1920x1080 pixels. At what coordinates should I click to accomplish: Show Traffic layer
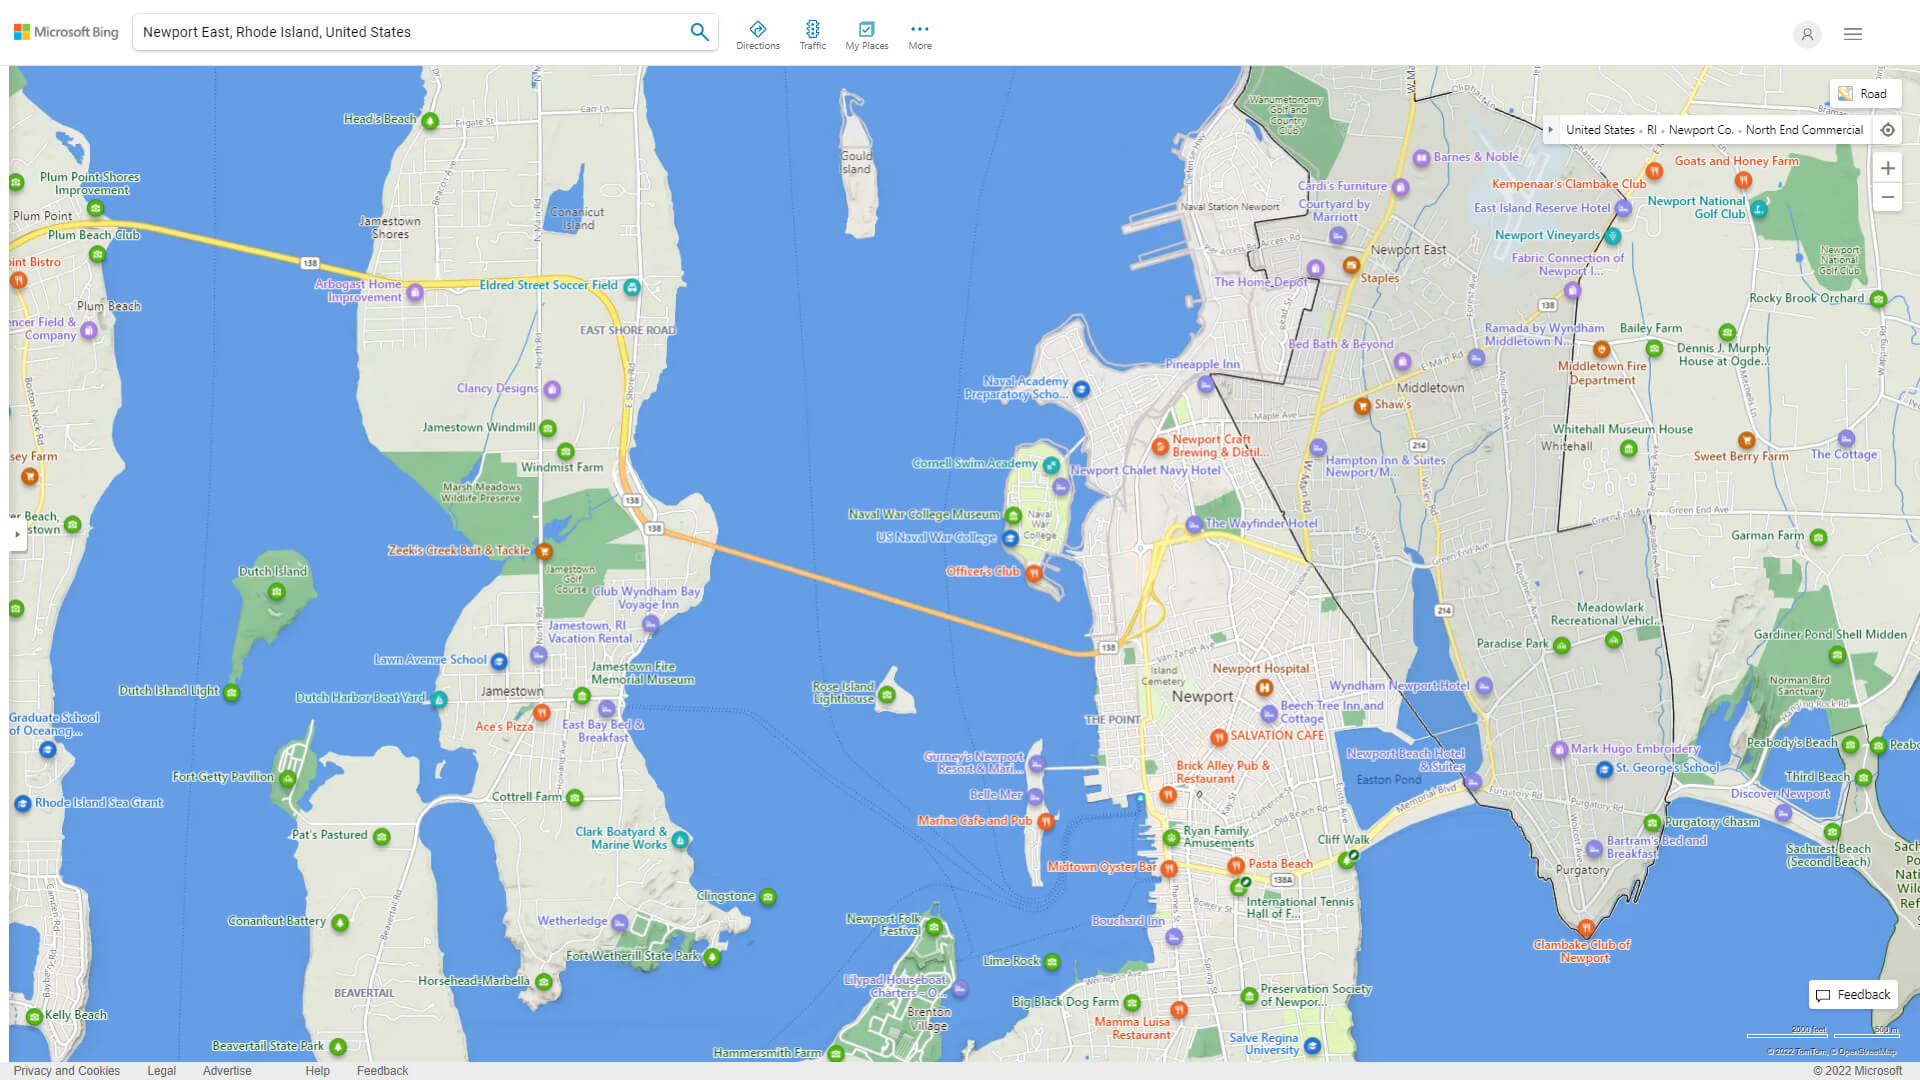tap(812, 35)
